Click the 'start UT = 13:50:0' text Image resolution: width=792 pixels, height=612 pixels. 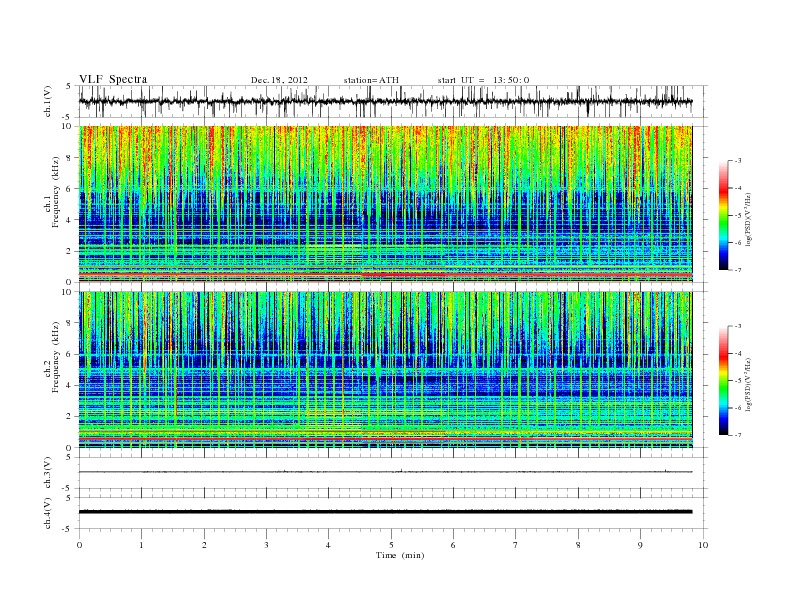(483, 80)
